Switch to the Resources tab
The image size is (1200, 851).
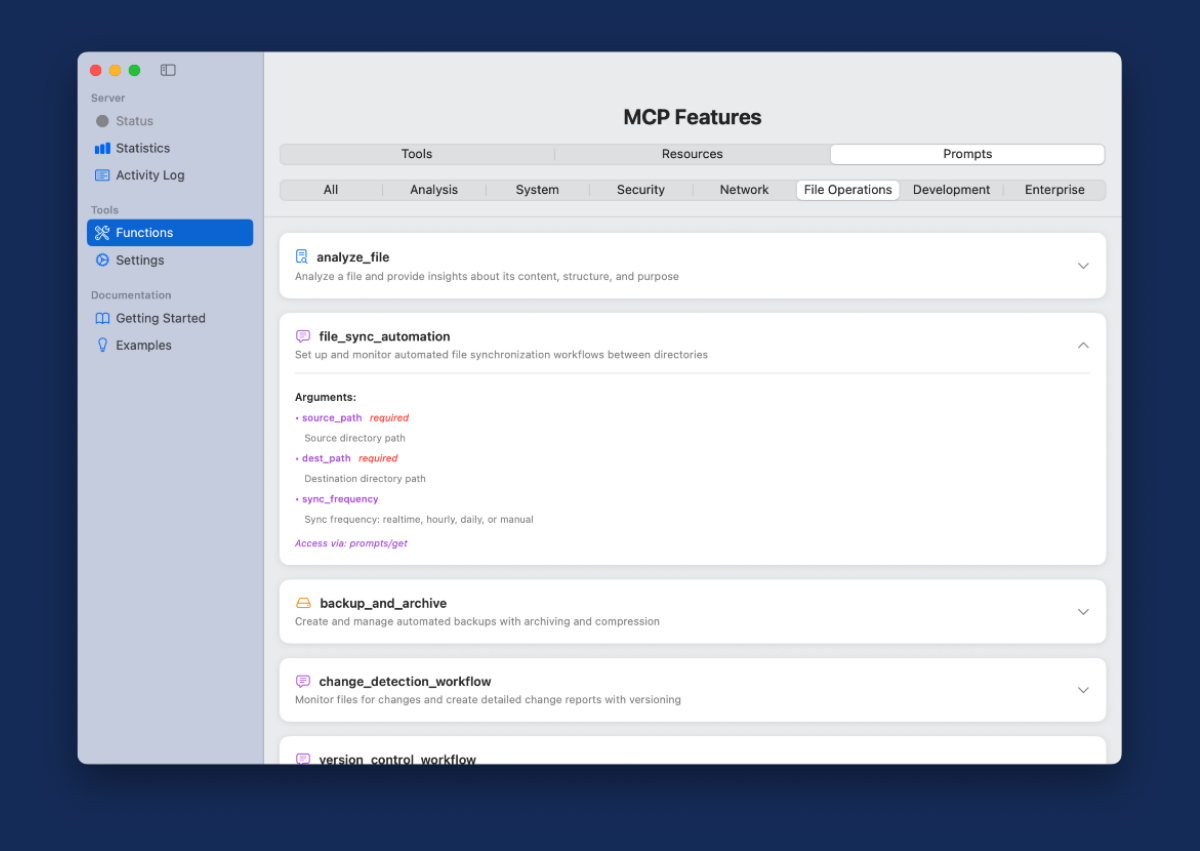tap(692, 154)
